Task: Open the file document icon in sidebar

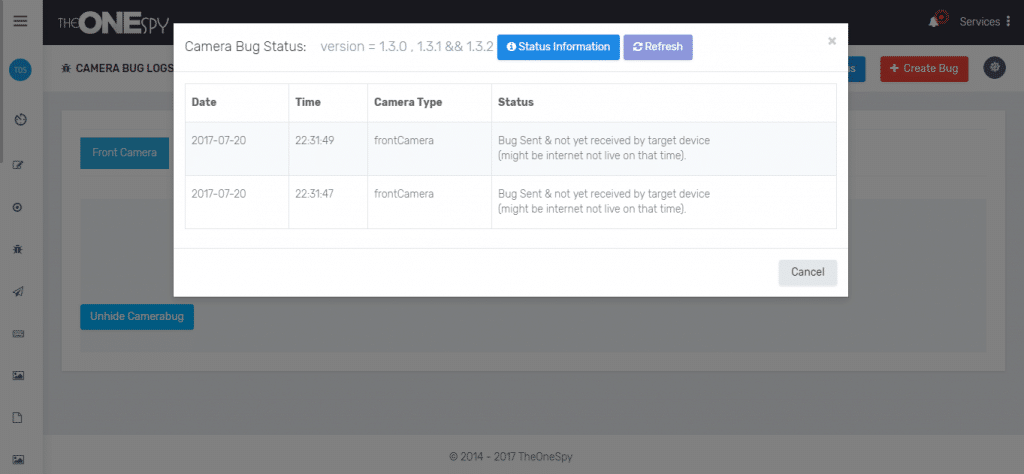Action: tap(18, 417)
